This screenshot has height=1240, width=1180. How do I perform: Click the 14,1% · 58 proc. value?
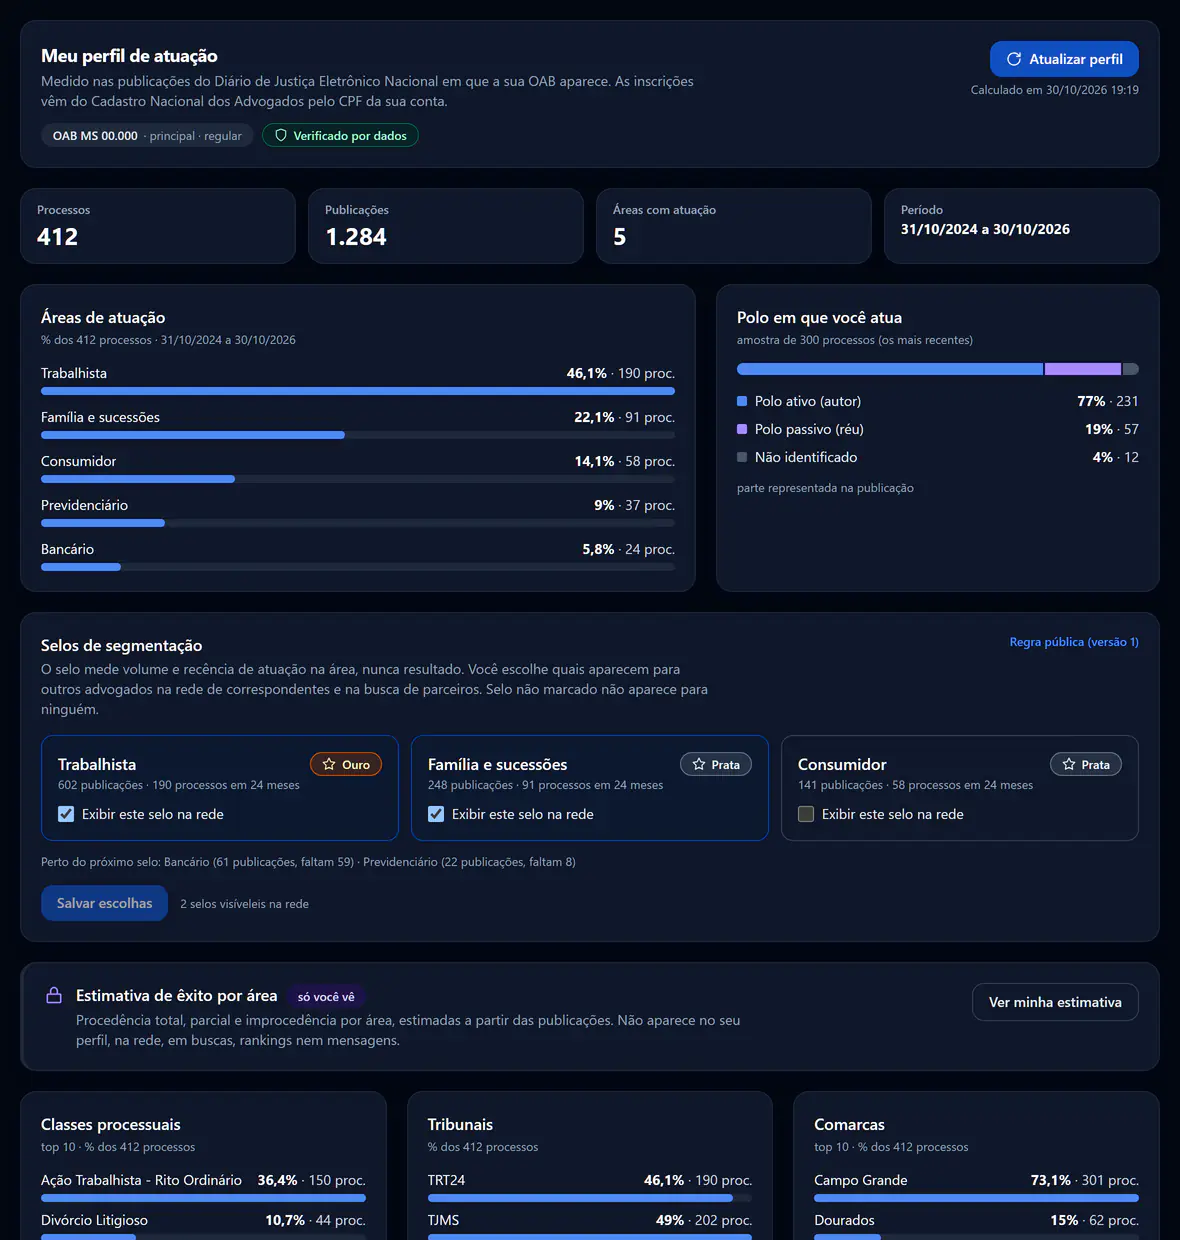click(x=624, y=461)
